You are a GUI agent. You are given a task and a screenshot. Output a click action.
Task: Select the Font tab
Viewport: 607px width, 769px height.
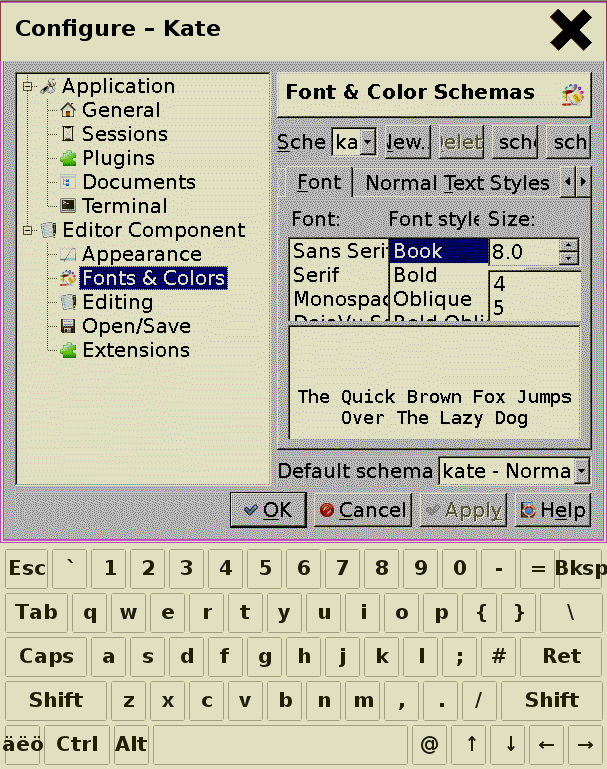(319, 182)
